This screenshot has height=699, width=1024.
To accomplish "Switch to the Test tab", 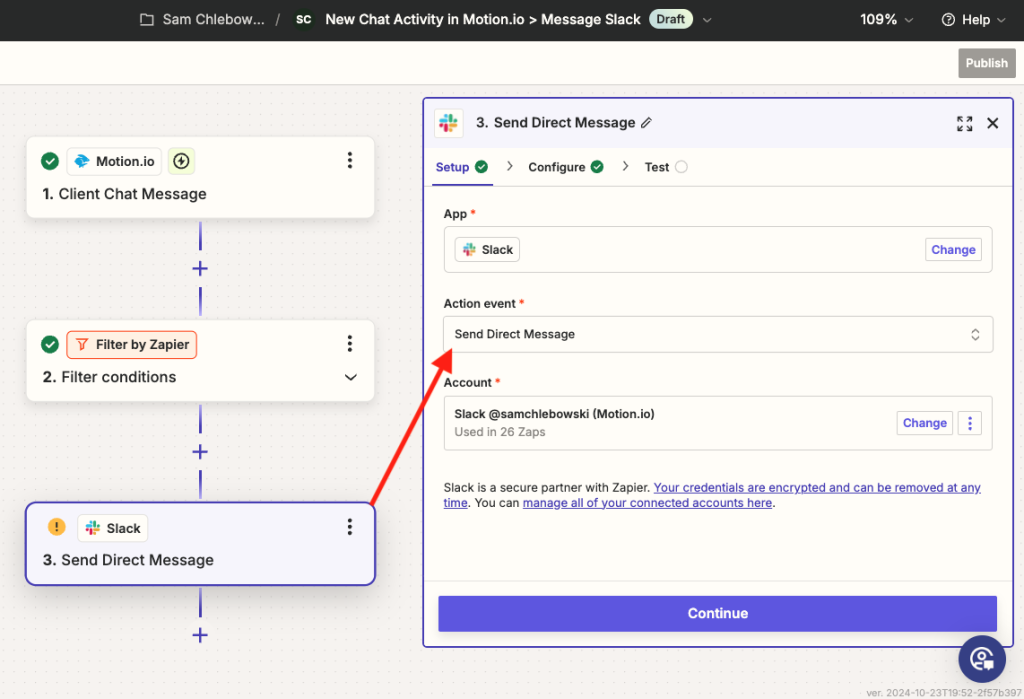I will coord(665,167).
